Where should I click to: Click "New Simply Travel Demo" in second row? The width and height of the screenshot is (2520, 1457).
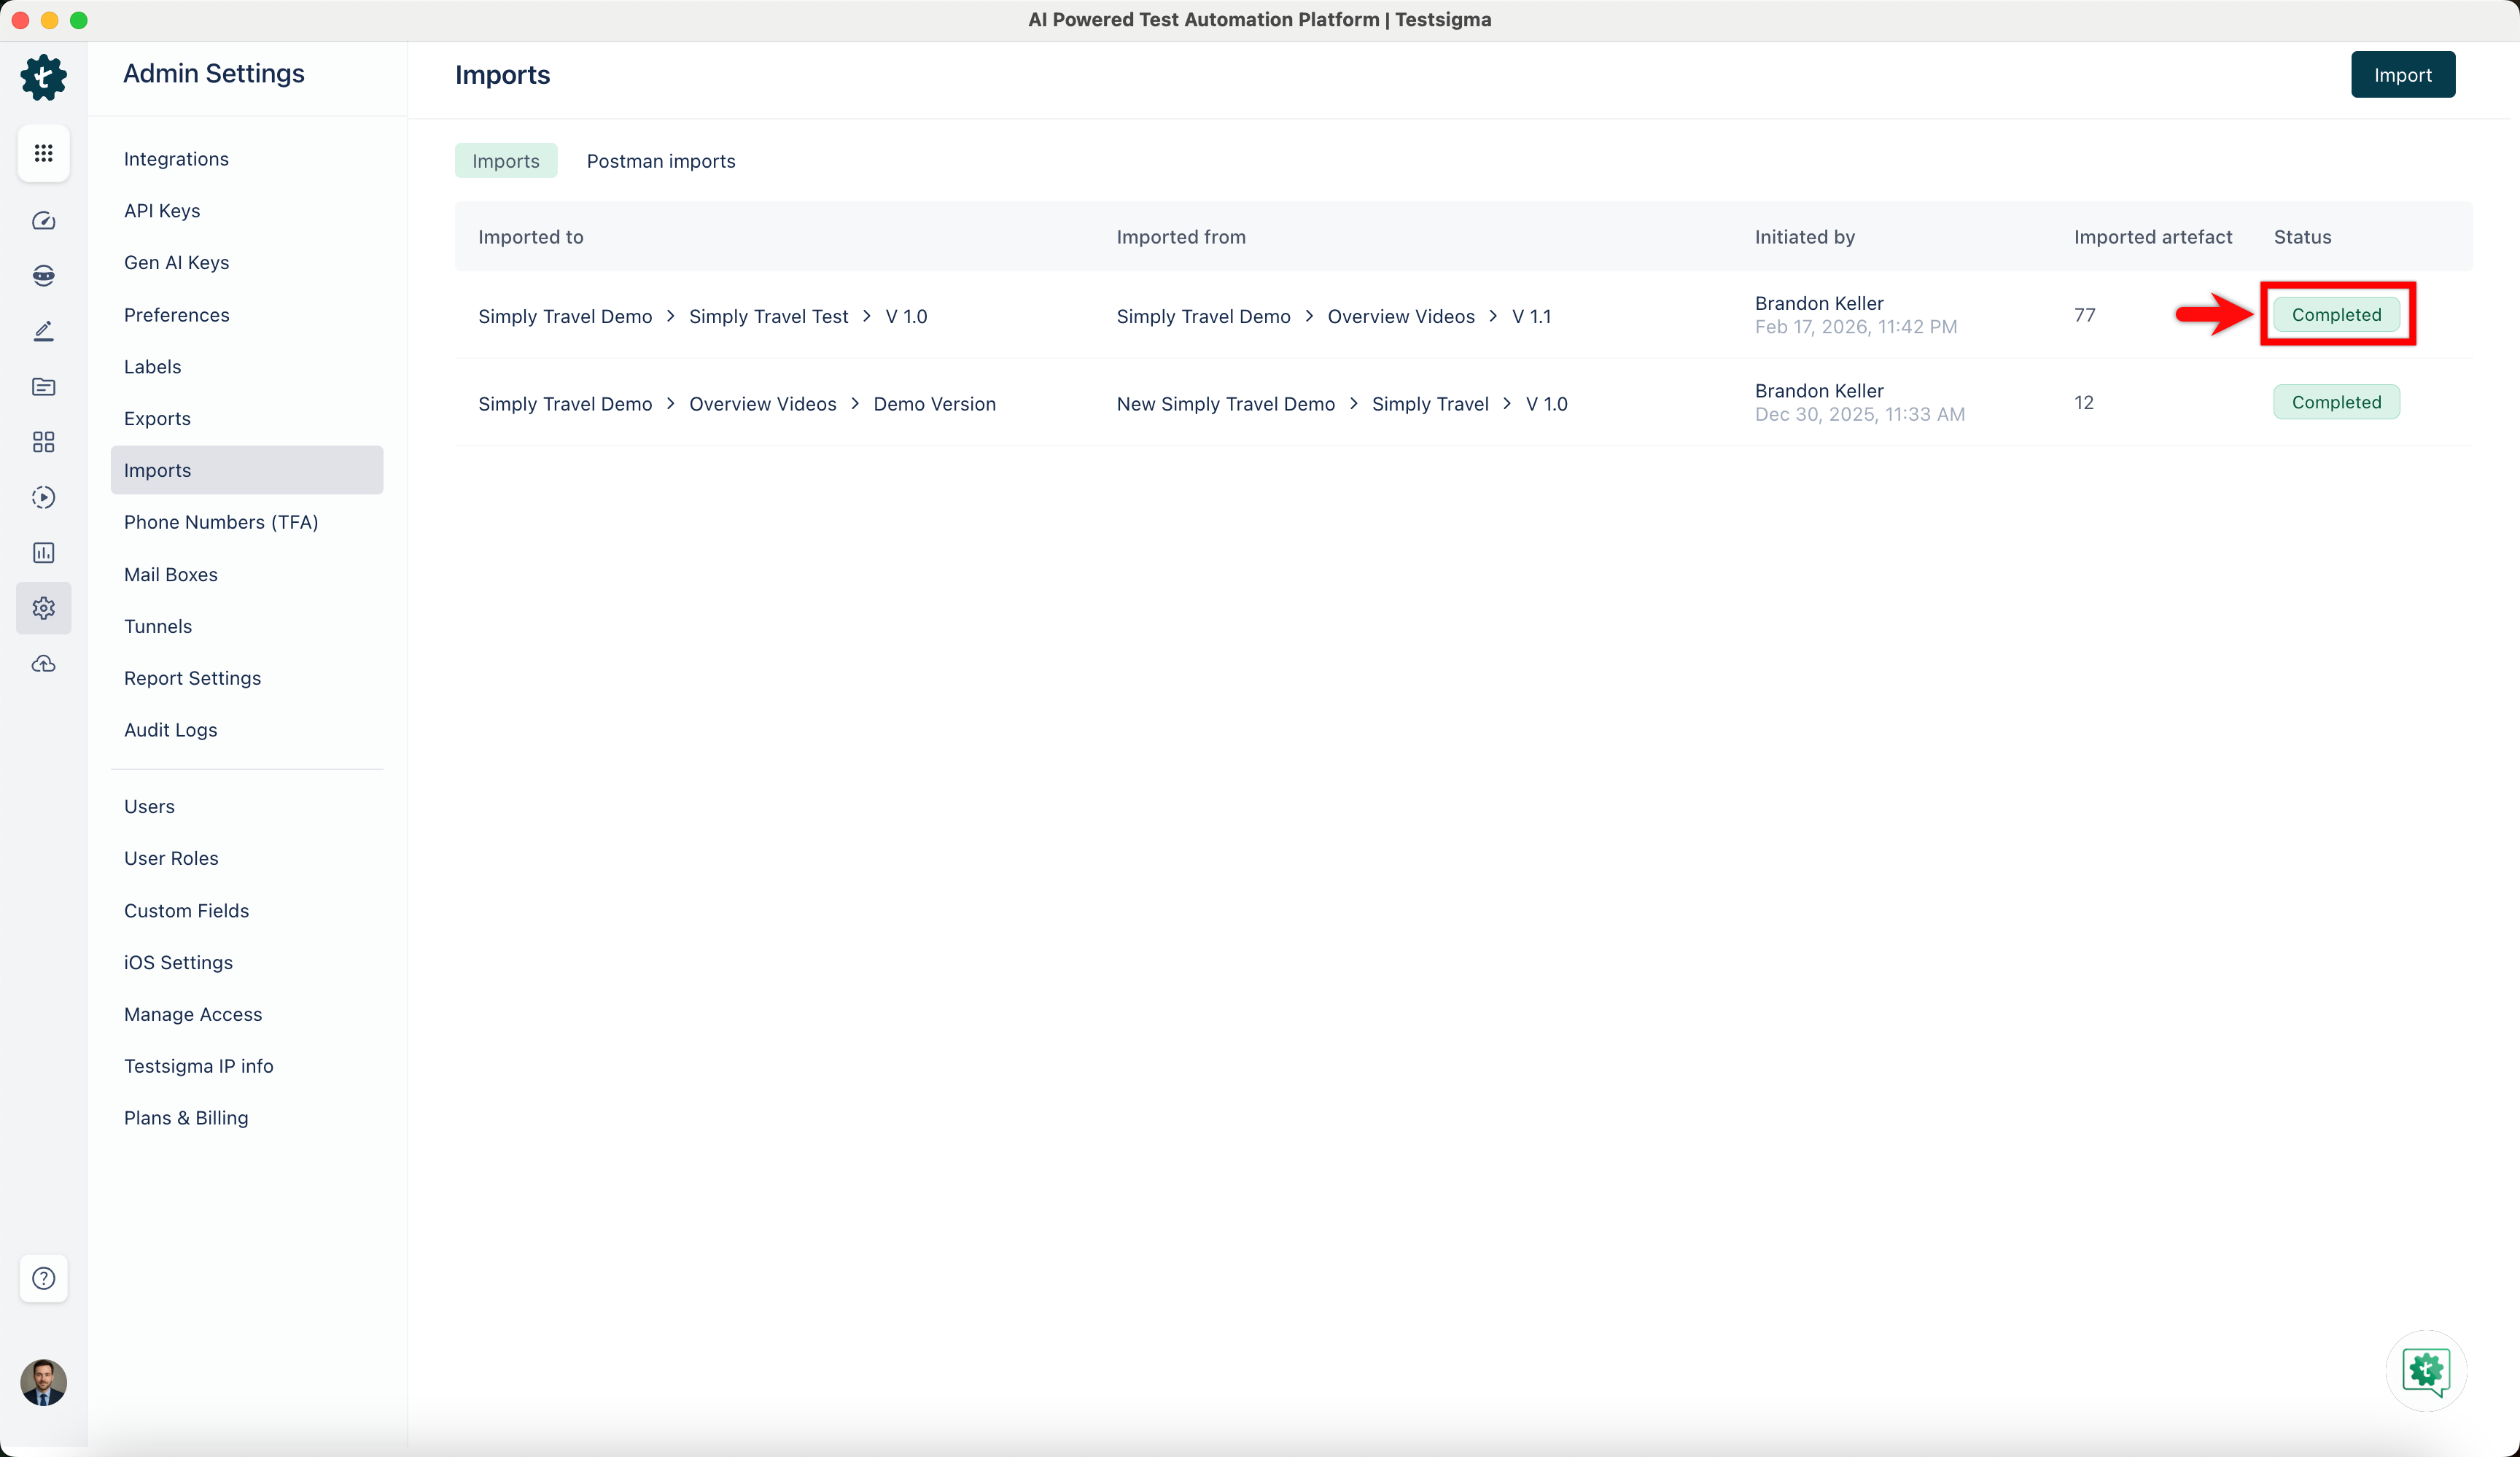[1225, 404]
